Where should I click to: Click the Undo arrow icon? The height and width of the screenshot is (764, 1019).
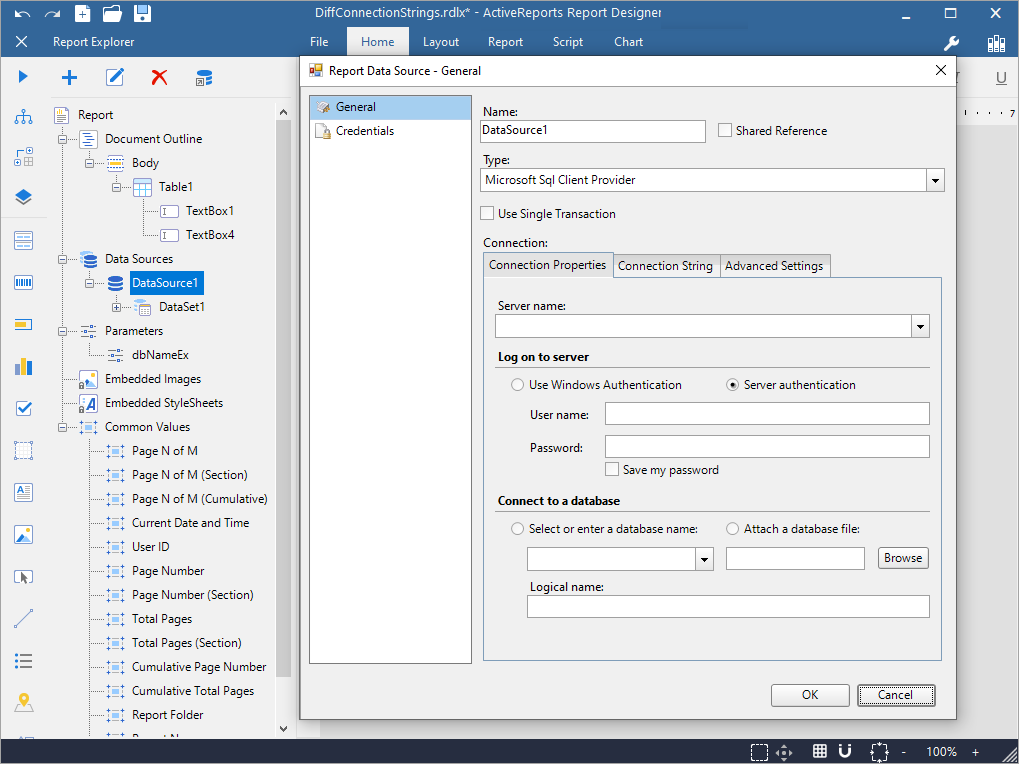click(21, 13)
